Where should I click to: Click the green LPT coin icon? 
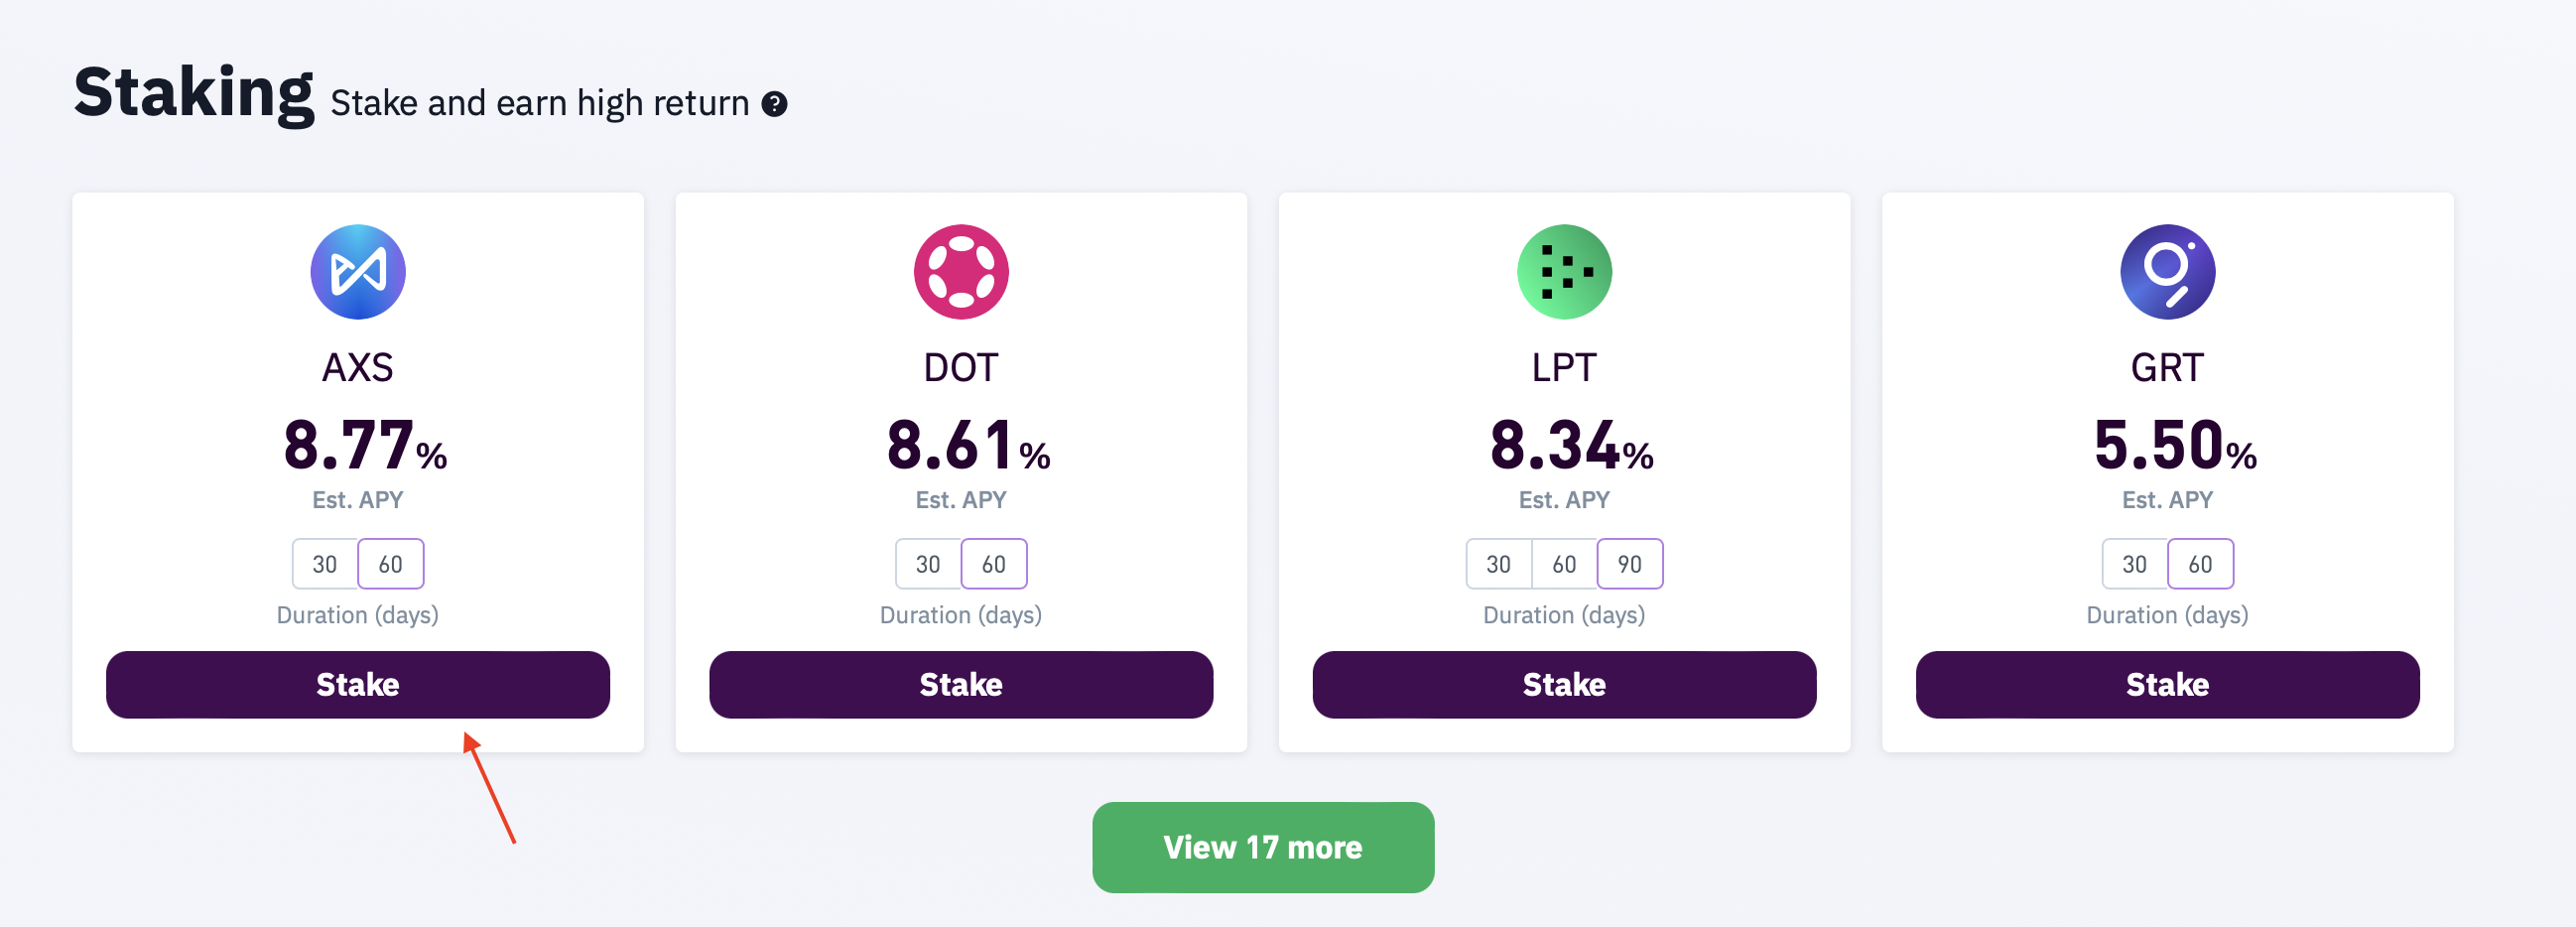1564,272
